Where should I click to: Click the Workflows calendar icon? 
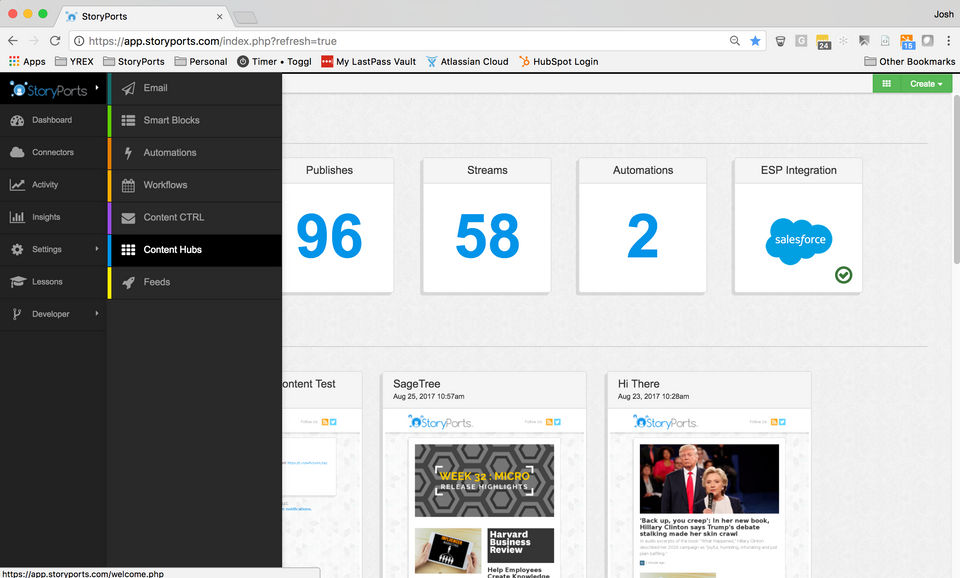[x=128, y=186]
